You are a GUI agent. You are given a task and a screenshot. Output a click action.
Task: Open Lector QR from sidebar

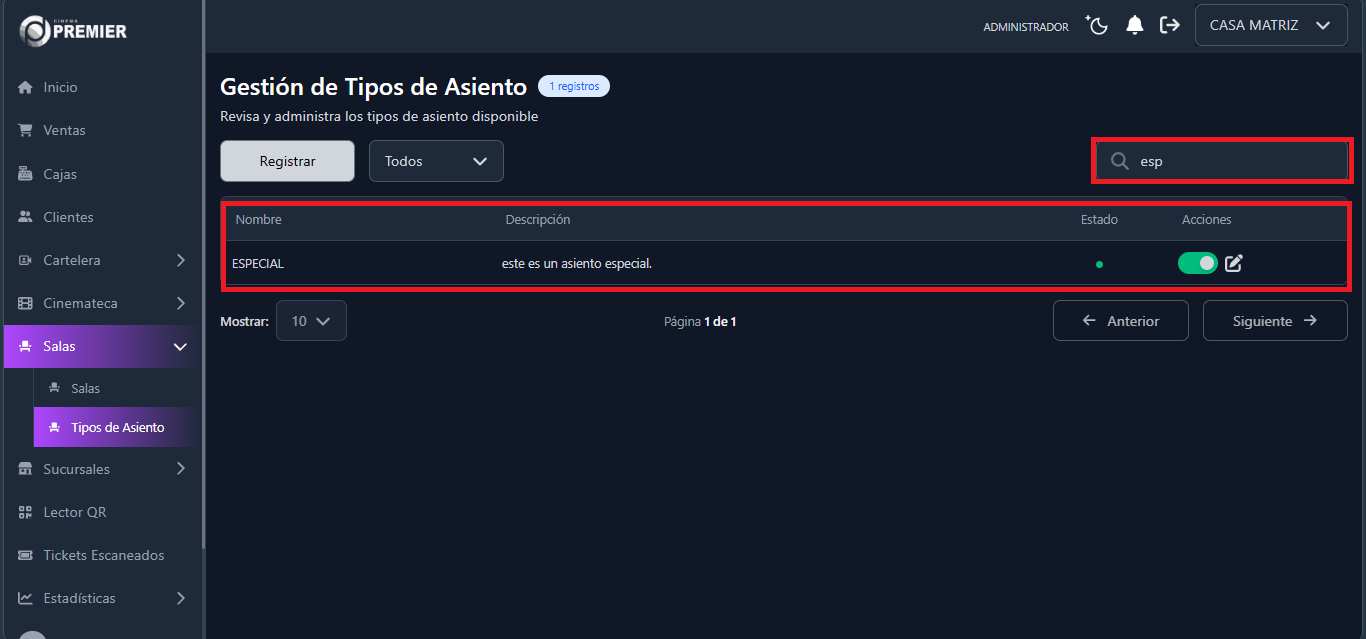pos(74,512)
